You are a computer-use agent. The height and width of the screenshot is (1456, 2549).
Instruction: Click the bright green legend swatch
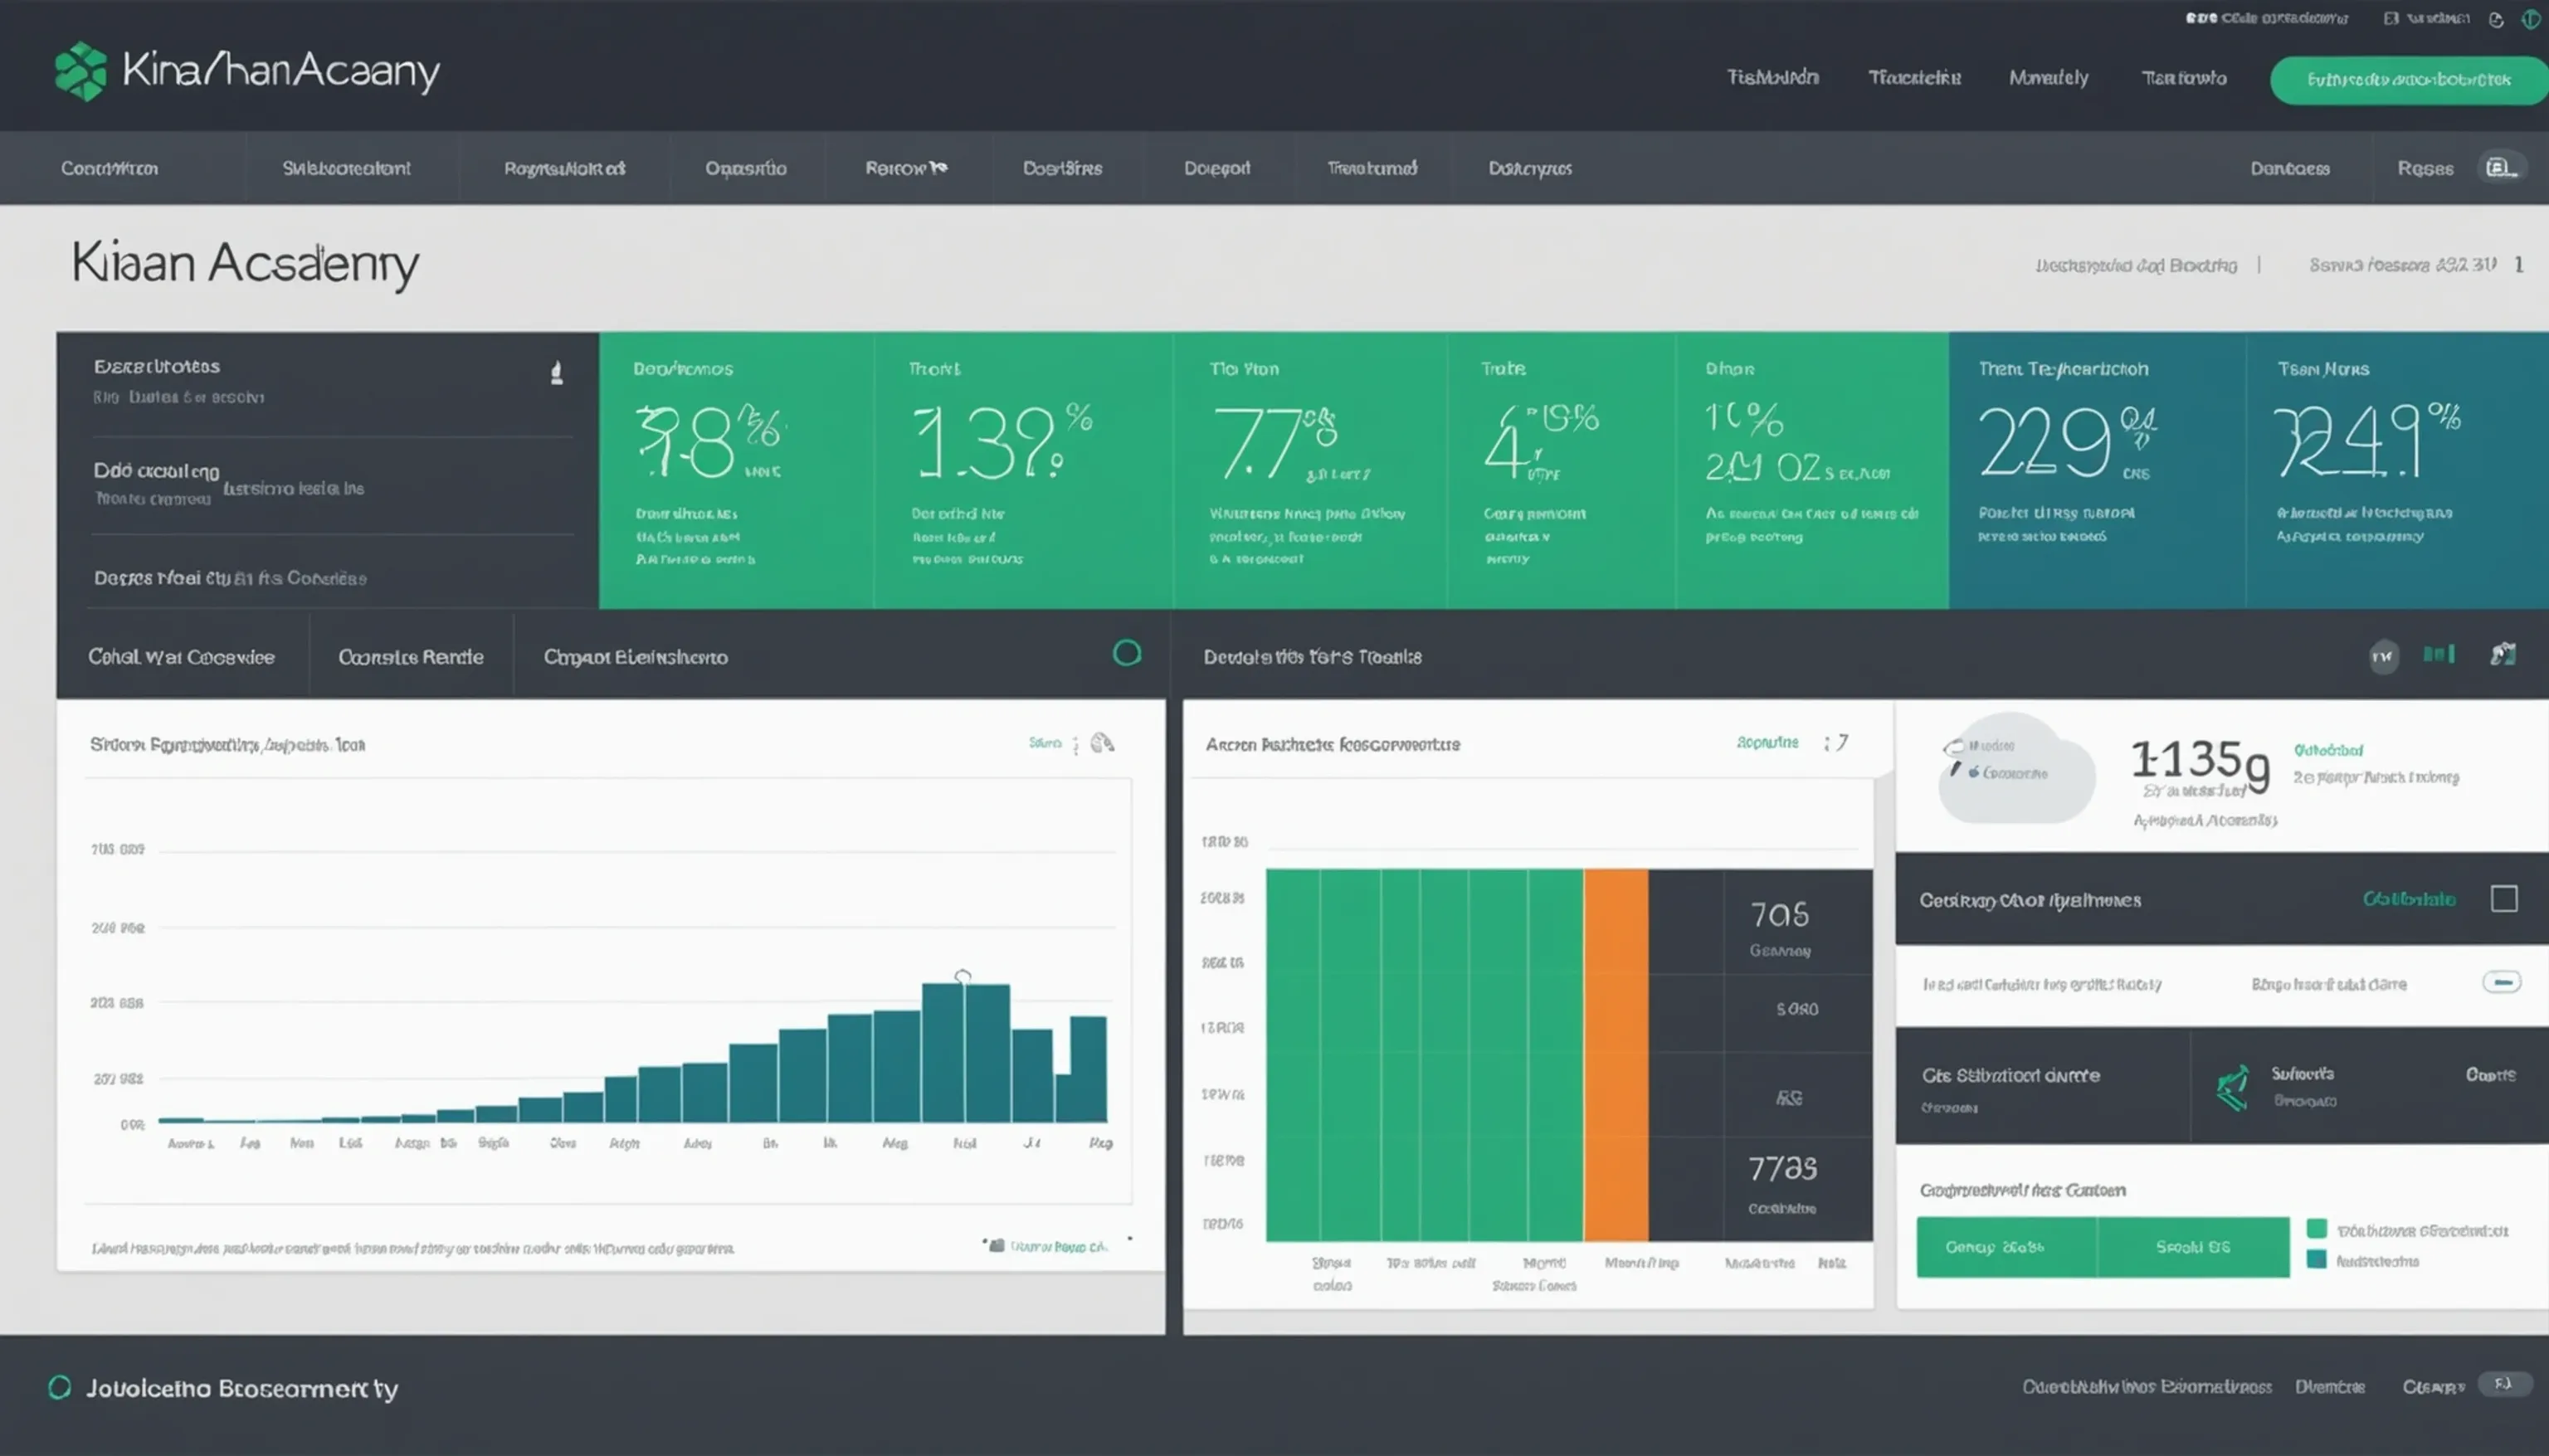2316,1228
